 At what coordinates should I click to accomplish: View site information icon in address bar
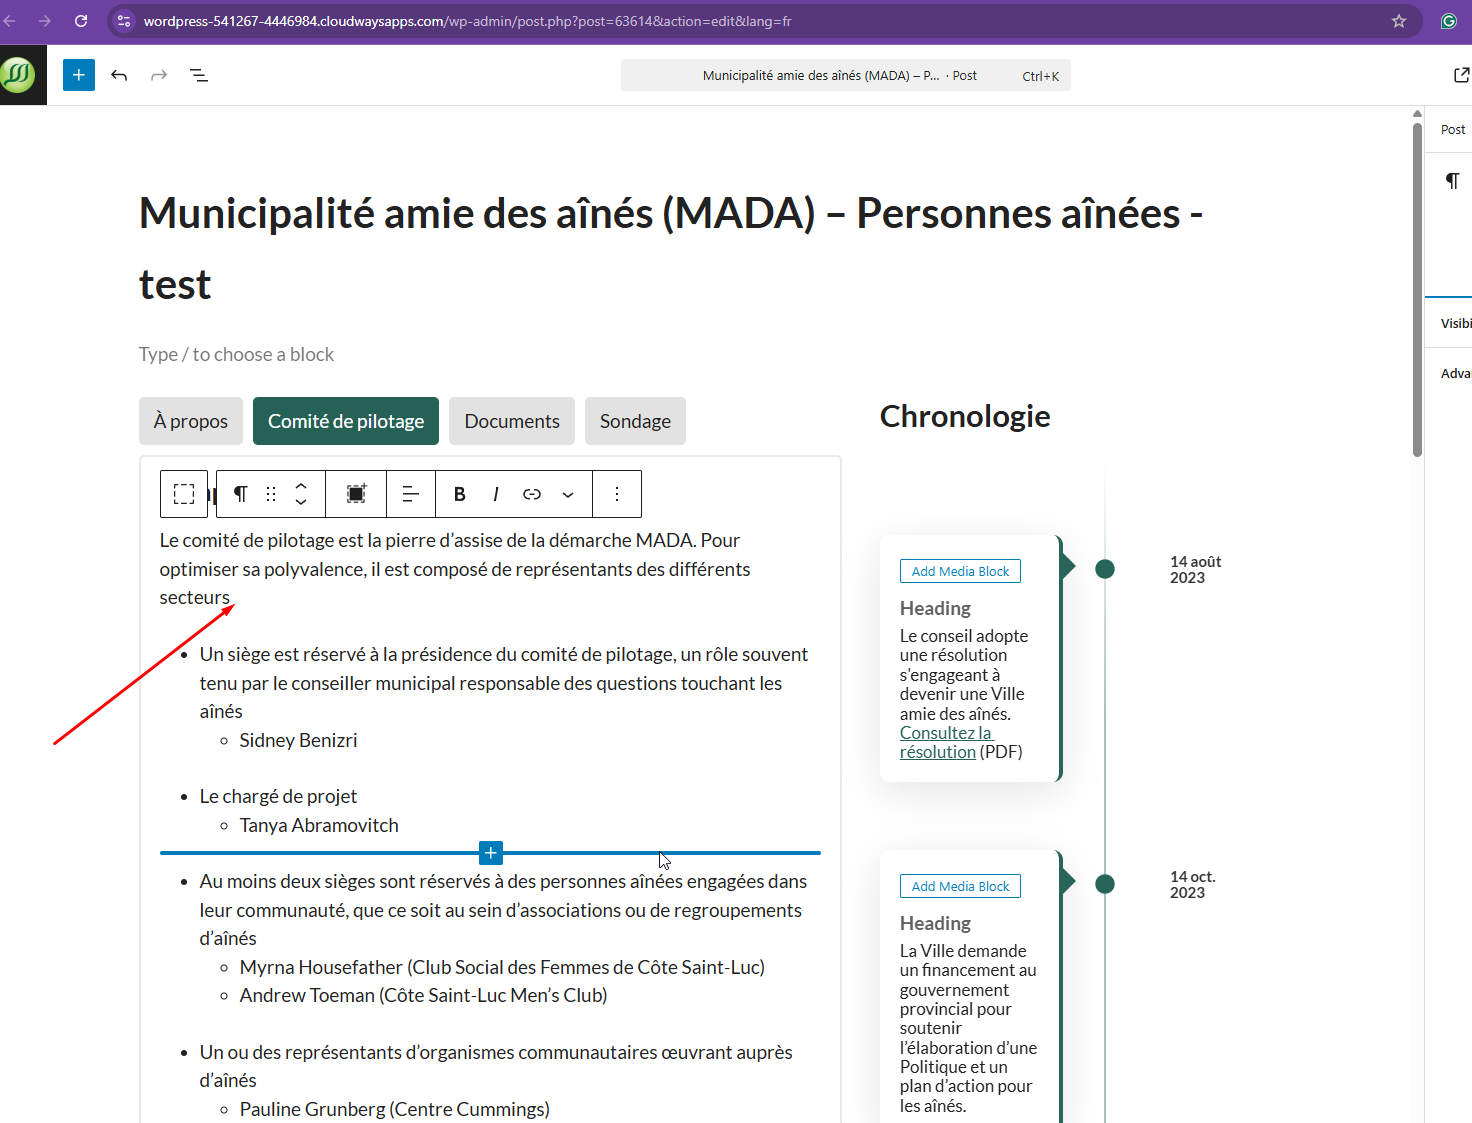124,21
